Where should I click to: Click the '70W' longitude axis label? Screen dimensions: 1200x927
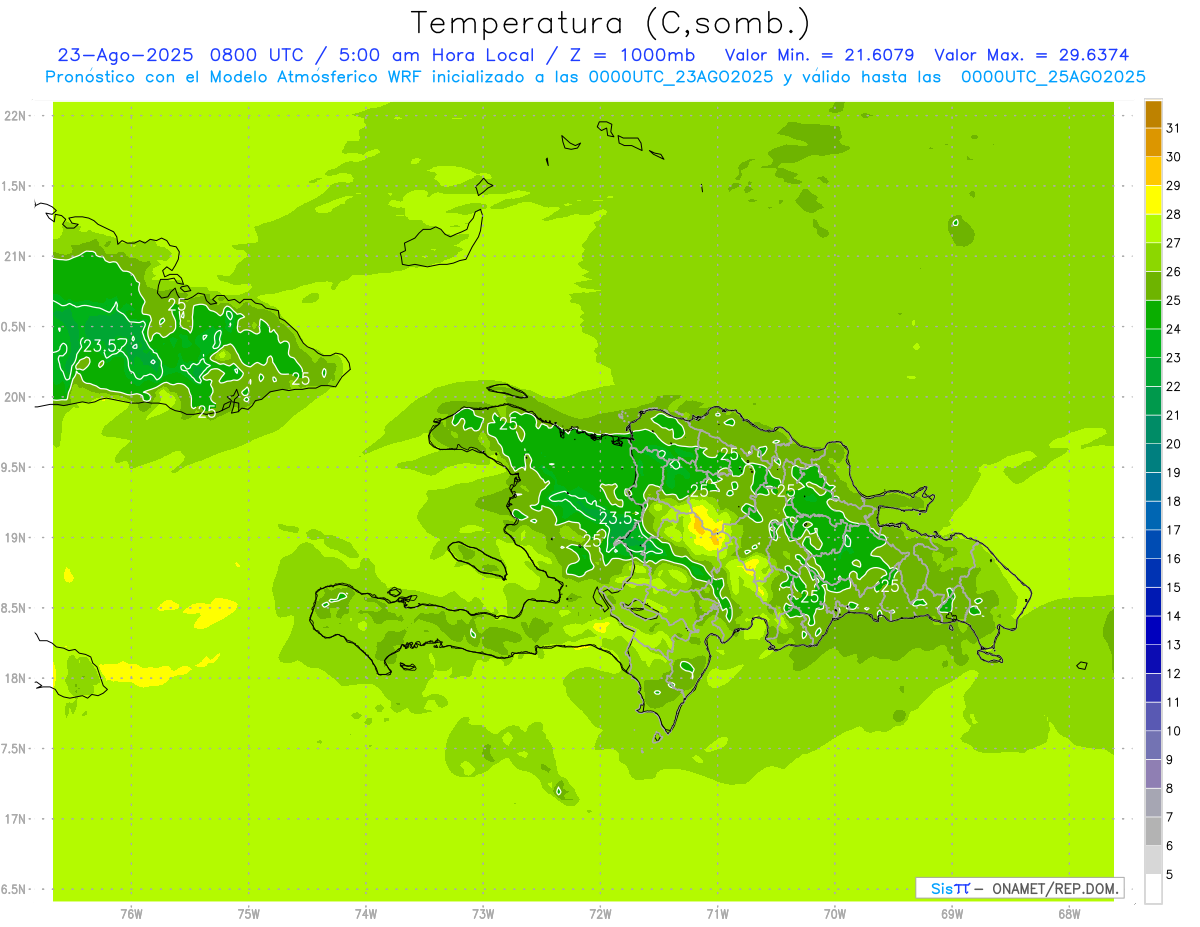(x=835, y=913)
